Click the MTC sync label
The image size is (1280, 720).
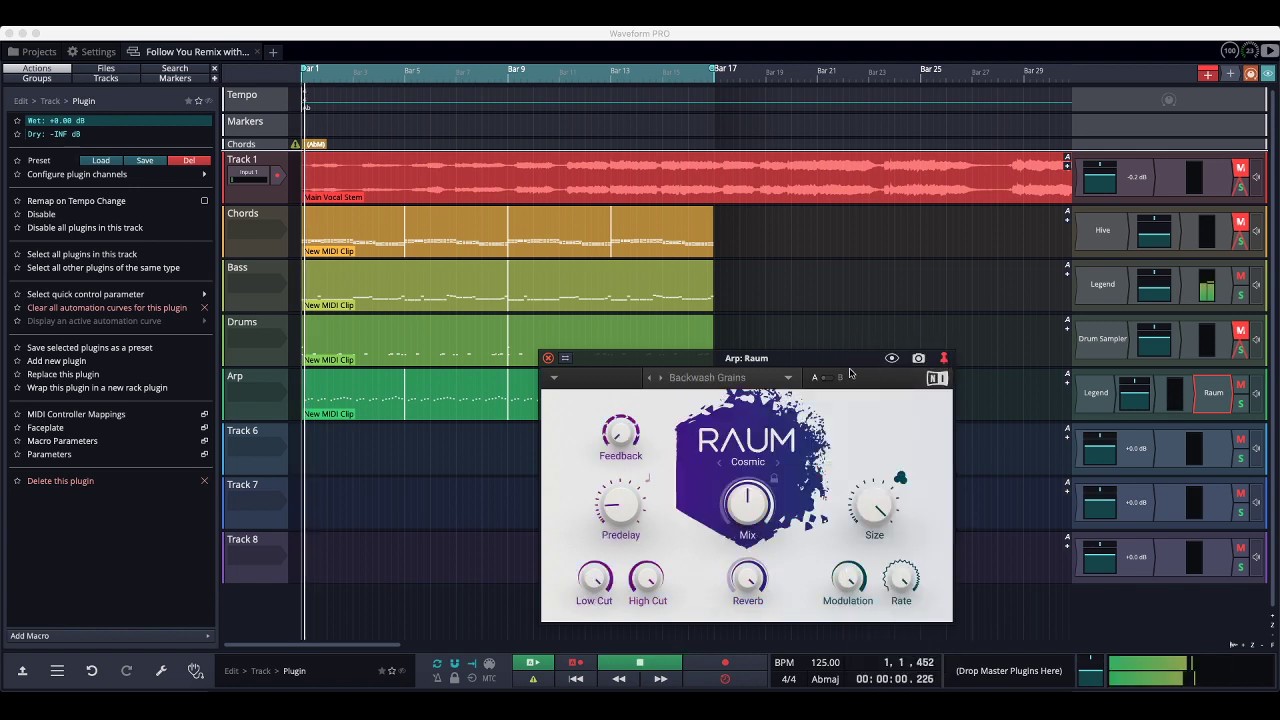coord(489,678)
